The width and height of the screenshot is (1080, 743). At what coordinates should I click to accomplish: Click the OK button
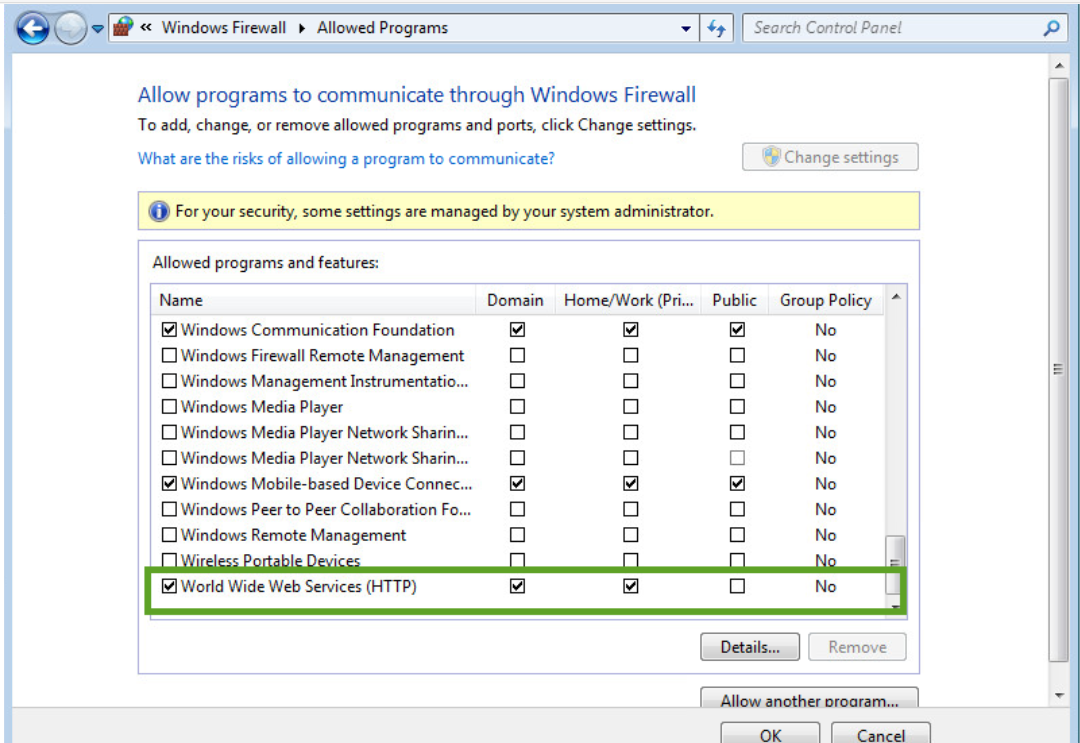(770, 734)
